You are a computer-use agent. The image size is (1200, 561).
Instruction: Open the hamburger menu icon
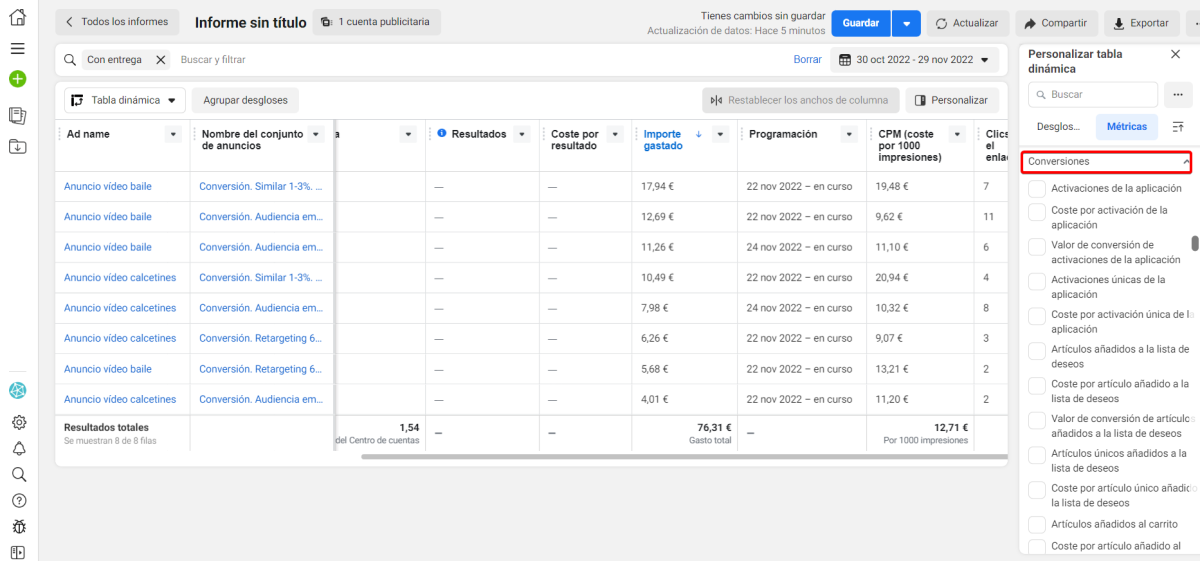click(x=17, y=48)
